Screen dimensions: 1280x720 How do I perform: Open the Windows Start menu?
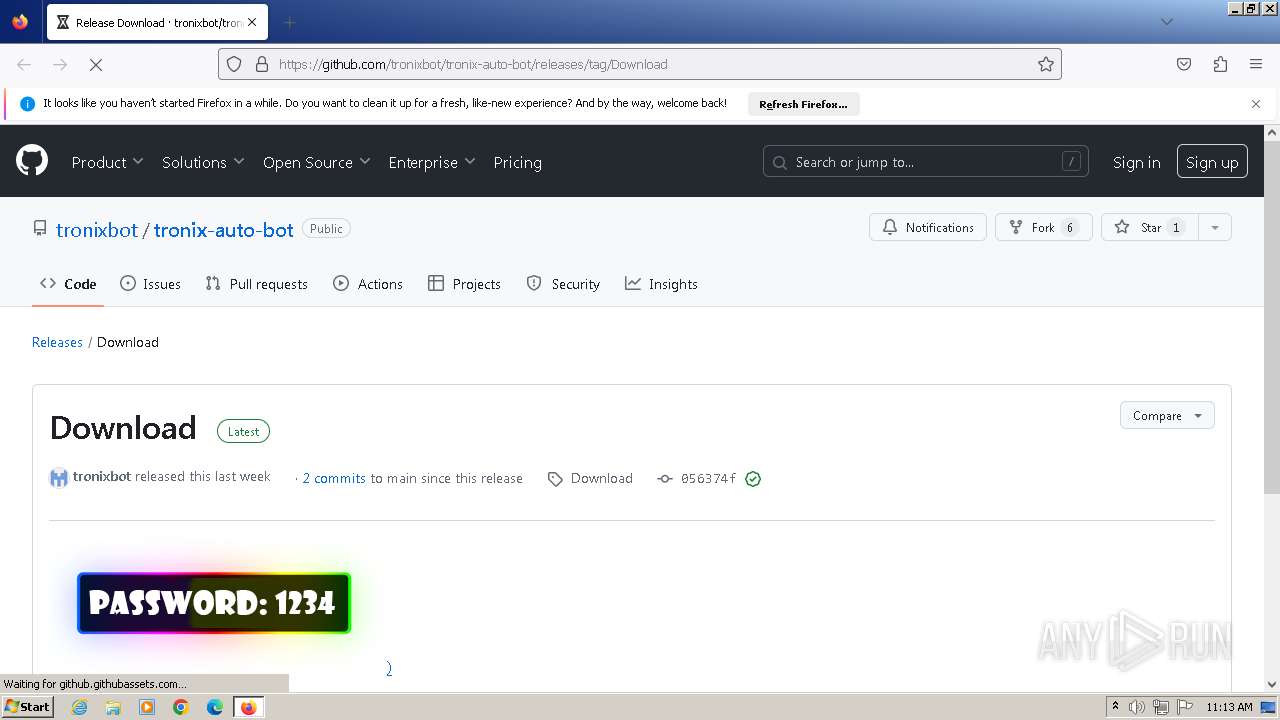tap(27, 707)
